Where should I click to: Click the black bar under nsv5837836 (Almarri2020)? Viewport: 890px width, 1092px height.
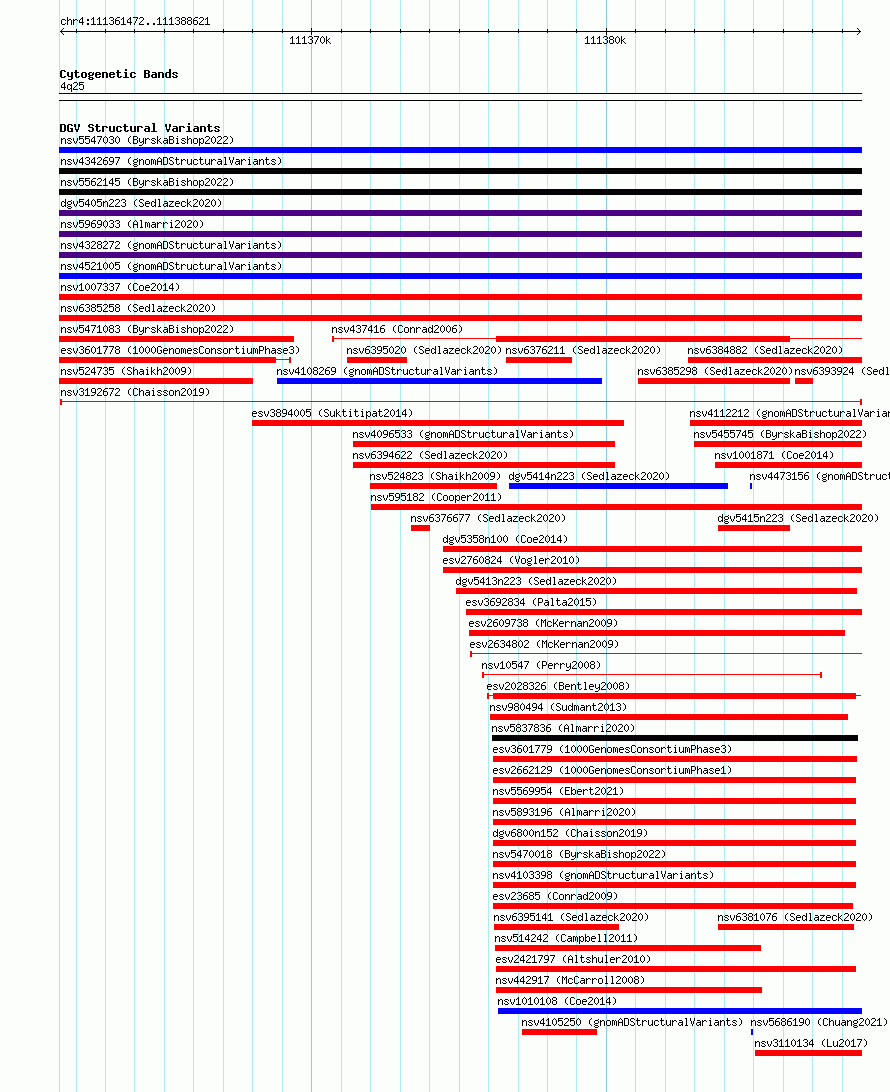click(675, 738)
